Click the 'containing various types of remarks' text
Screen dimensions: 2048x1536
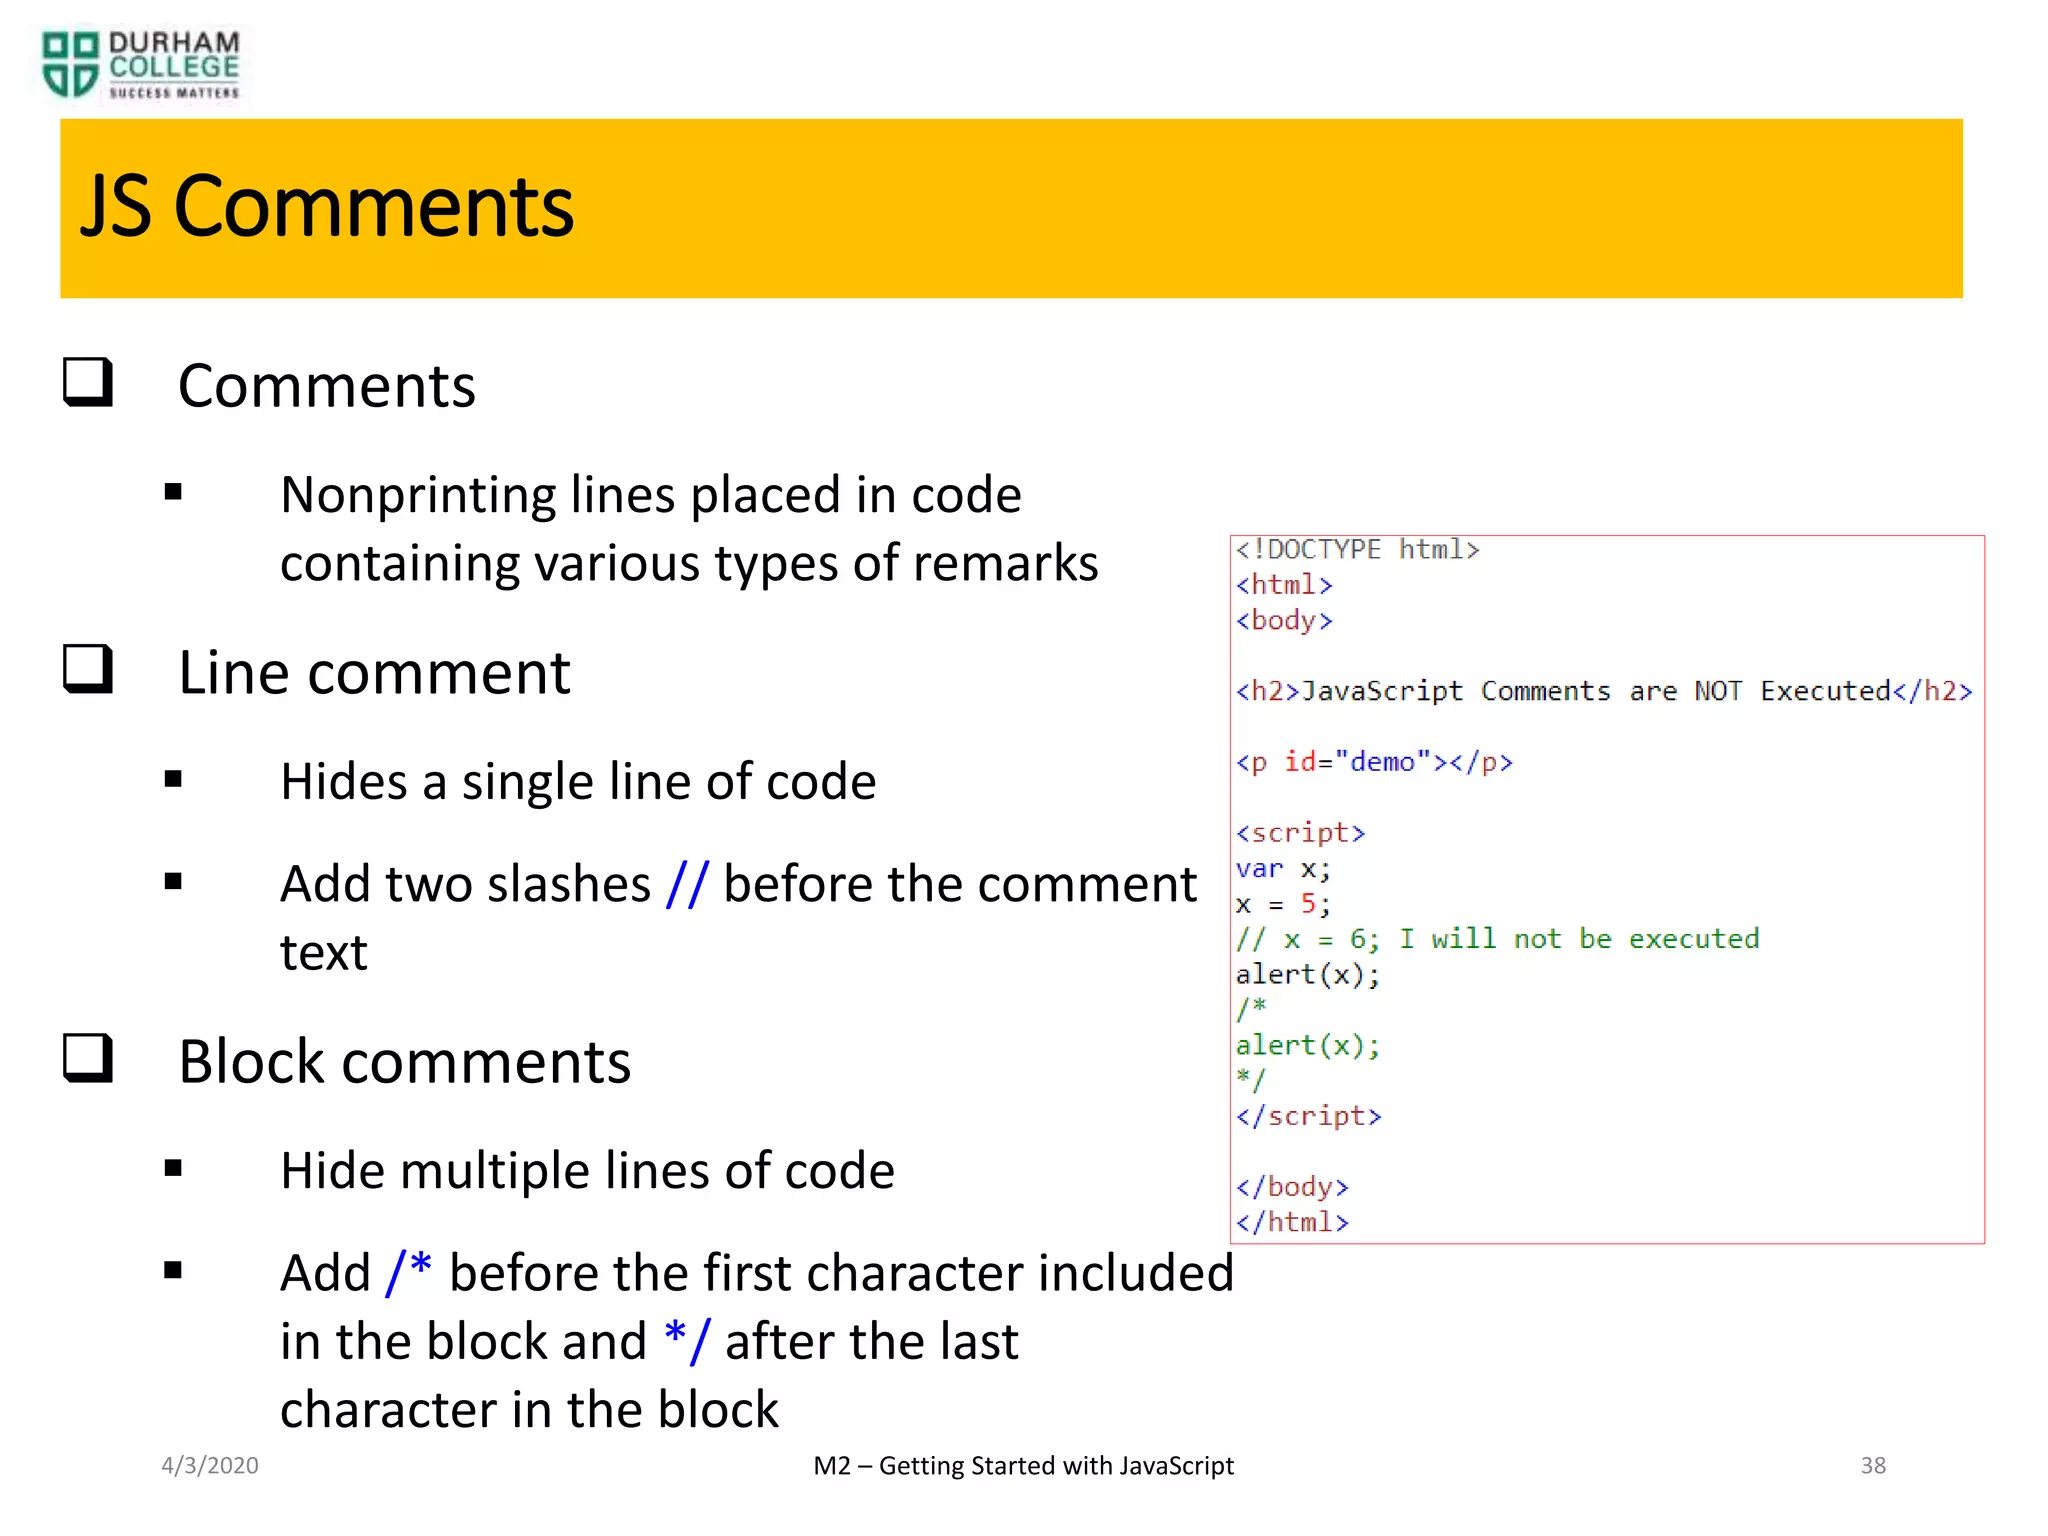[x=689, y=563]
